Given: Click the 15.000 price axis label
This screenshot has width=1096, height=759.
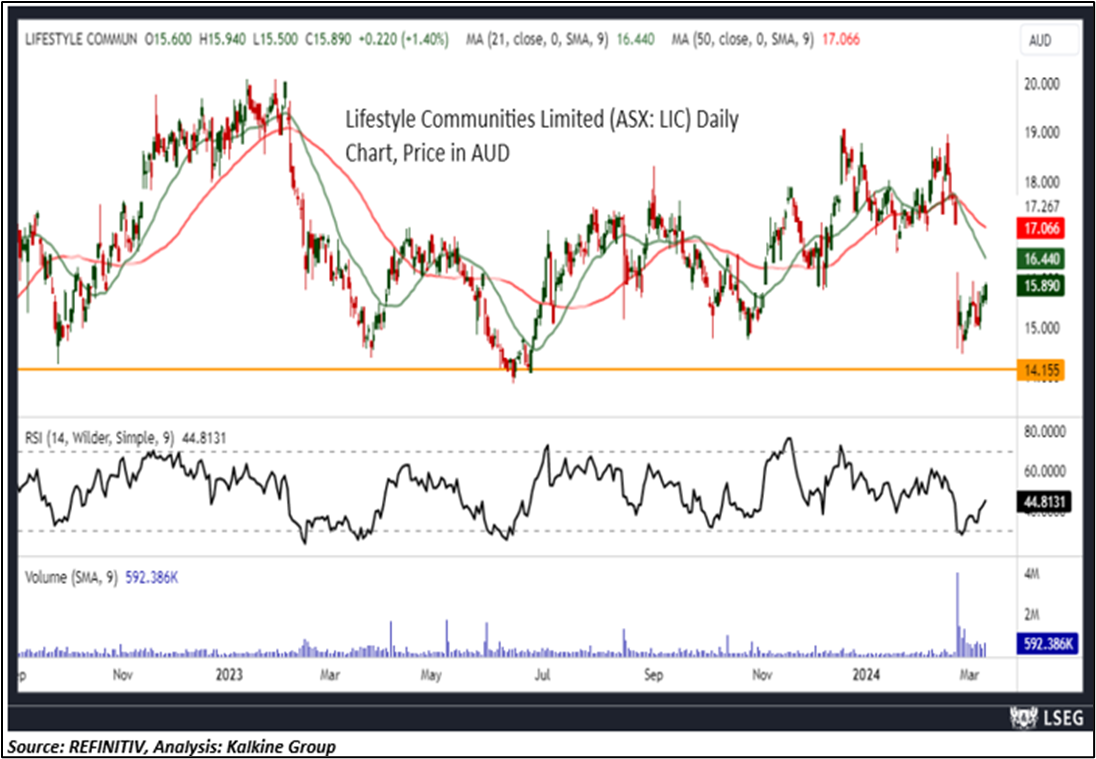Looking at the screenshot, I should [x=1042, y=328].
